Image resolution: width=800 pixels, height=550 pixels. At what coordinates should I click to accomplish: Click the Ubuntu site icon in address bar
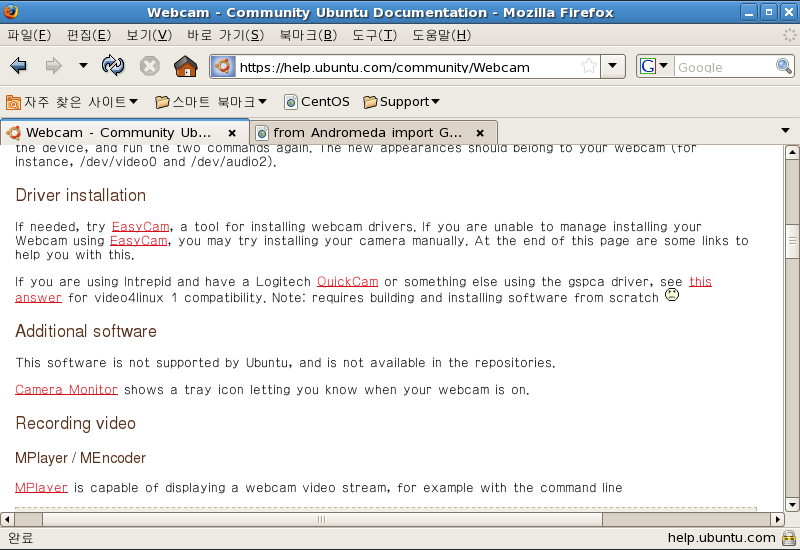pyautogui.click(x=223, y=67)
